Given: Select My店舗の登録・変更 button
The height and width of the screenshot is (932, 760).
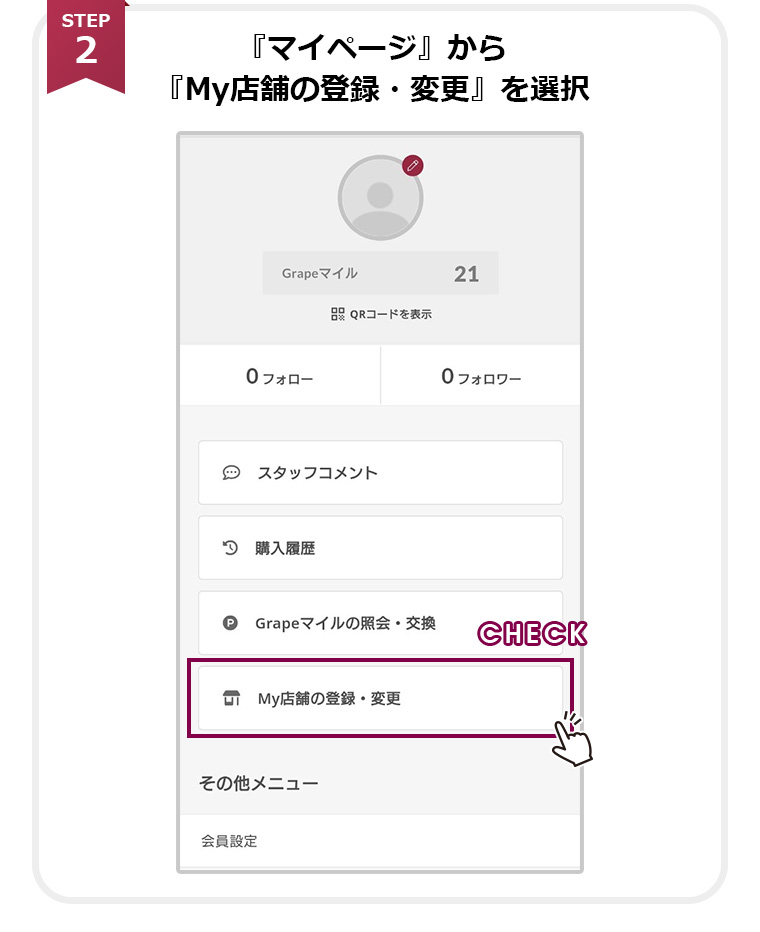Looking at the screenshot, I should (x=380, y=698).
